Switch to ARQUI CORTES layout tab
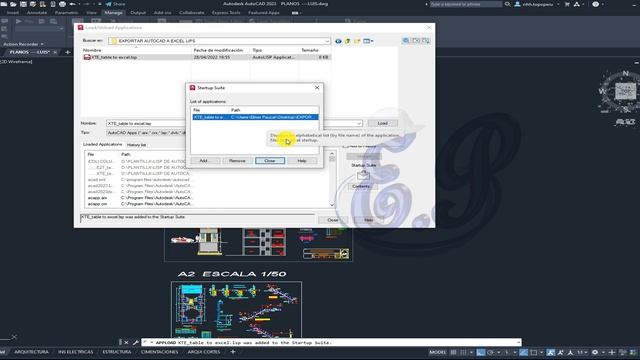Viewport: 640px width, 360px height. [204, 352]
